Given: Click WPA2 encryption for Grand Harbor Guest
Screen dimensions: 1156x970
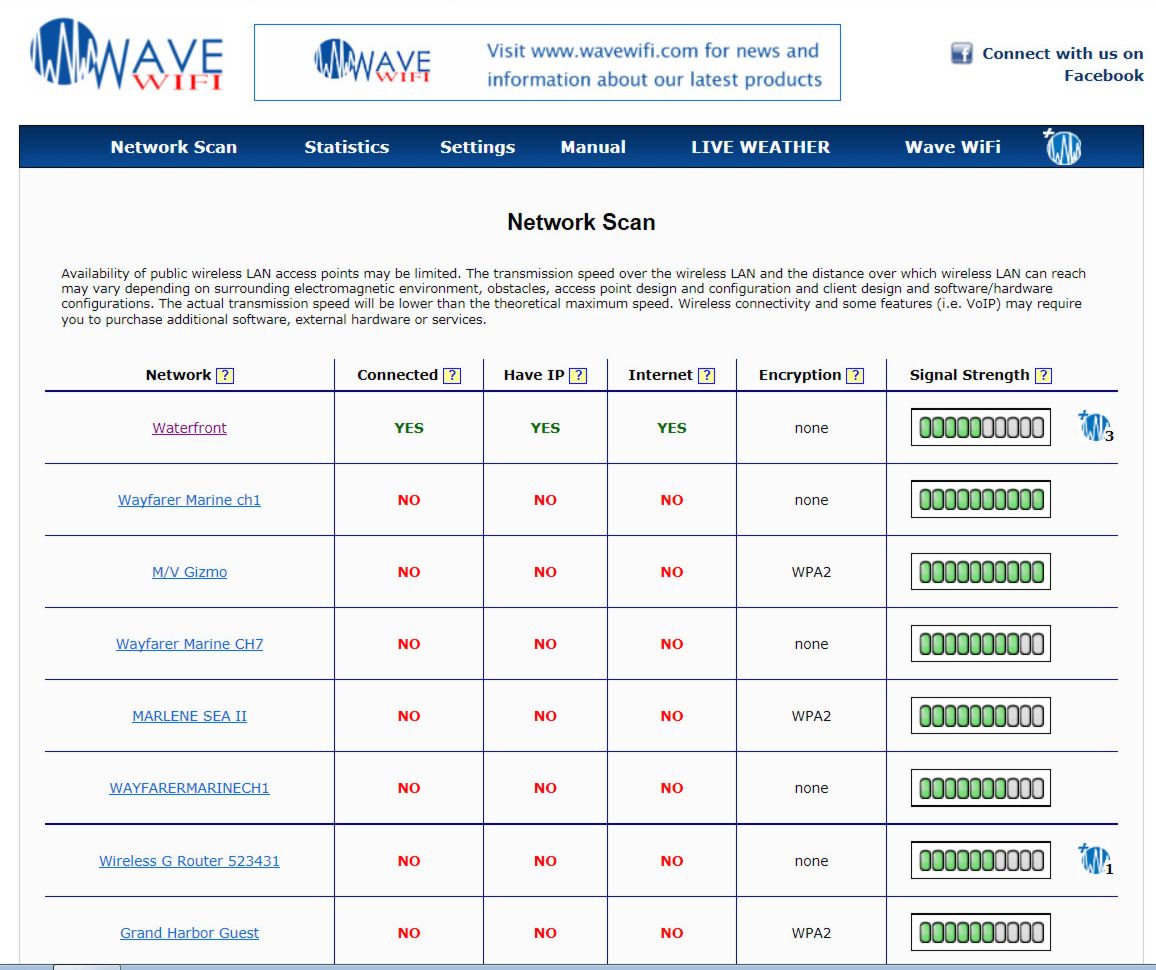Looking at the screenshot, I should pos(811,933).
